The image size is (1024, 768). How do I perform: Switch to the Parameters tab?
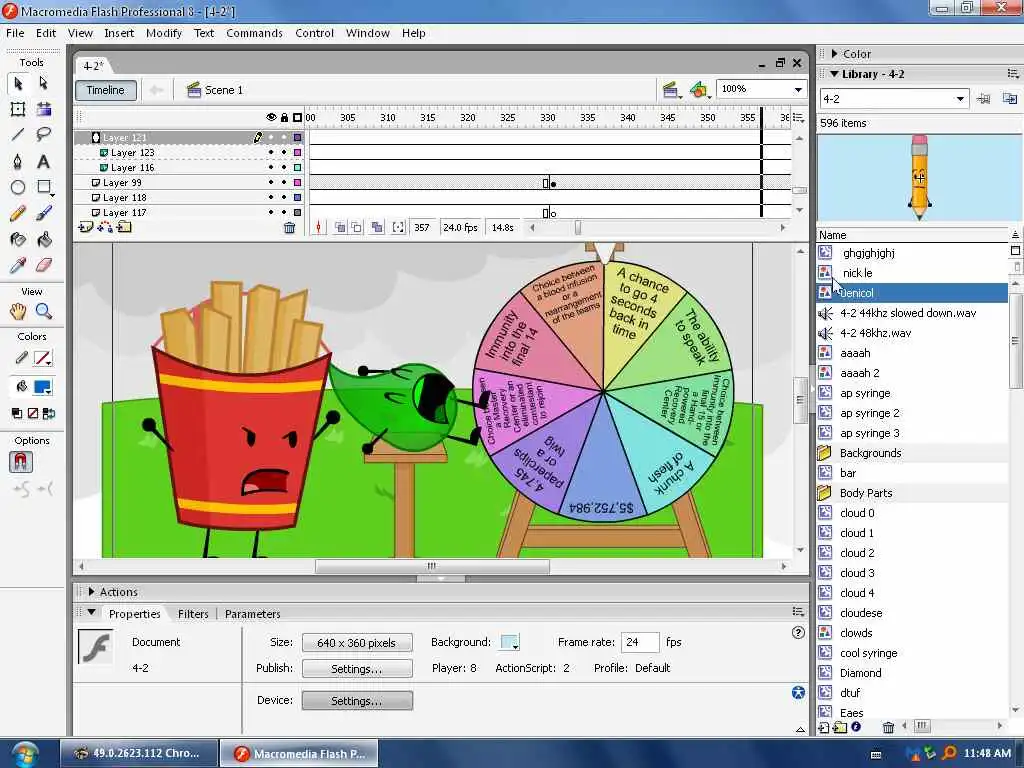[253, 614]
